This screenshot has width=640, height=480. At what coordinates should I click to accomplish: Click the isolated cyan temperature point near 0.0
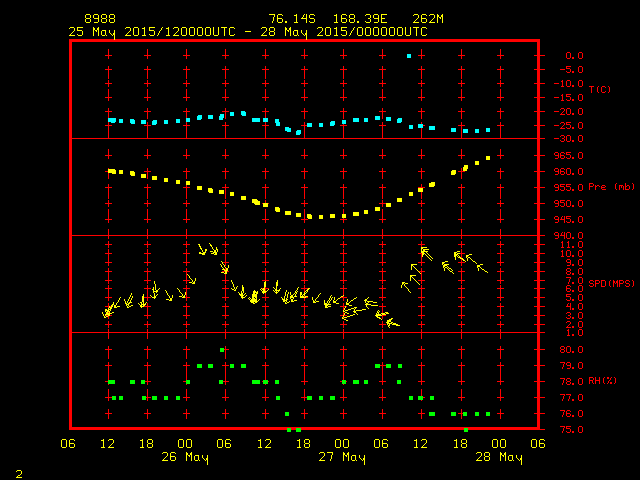[409, 56]
